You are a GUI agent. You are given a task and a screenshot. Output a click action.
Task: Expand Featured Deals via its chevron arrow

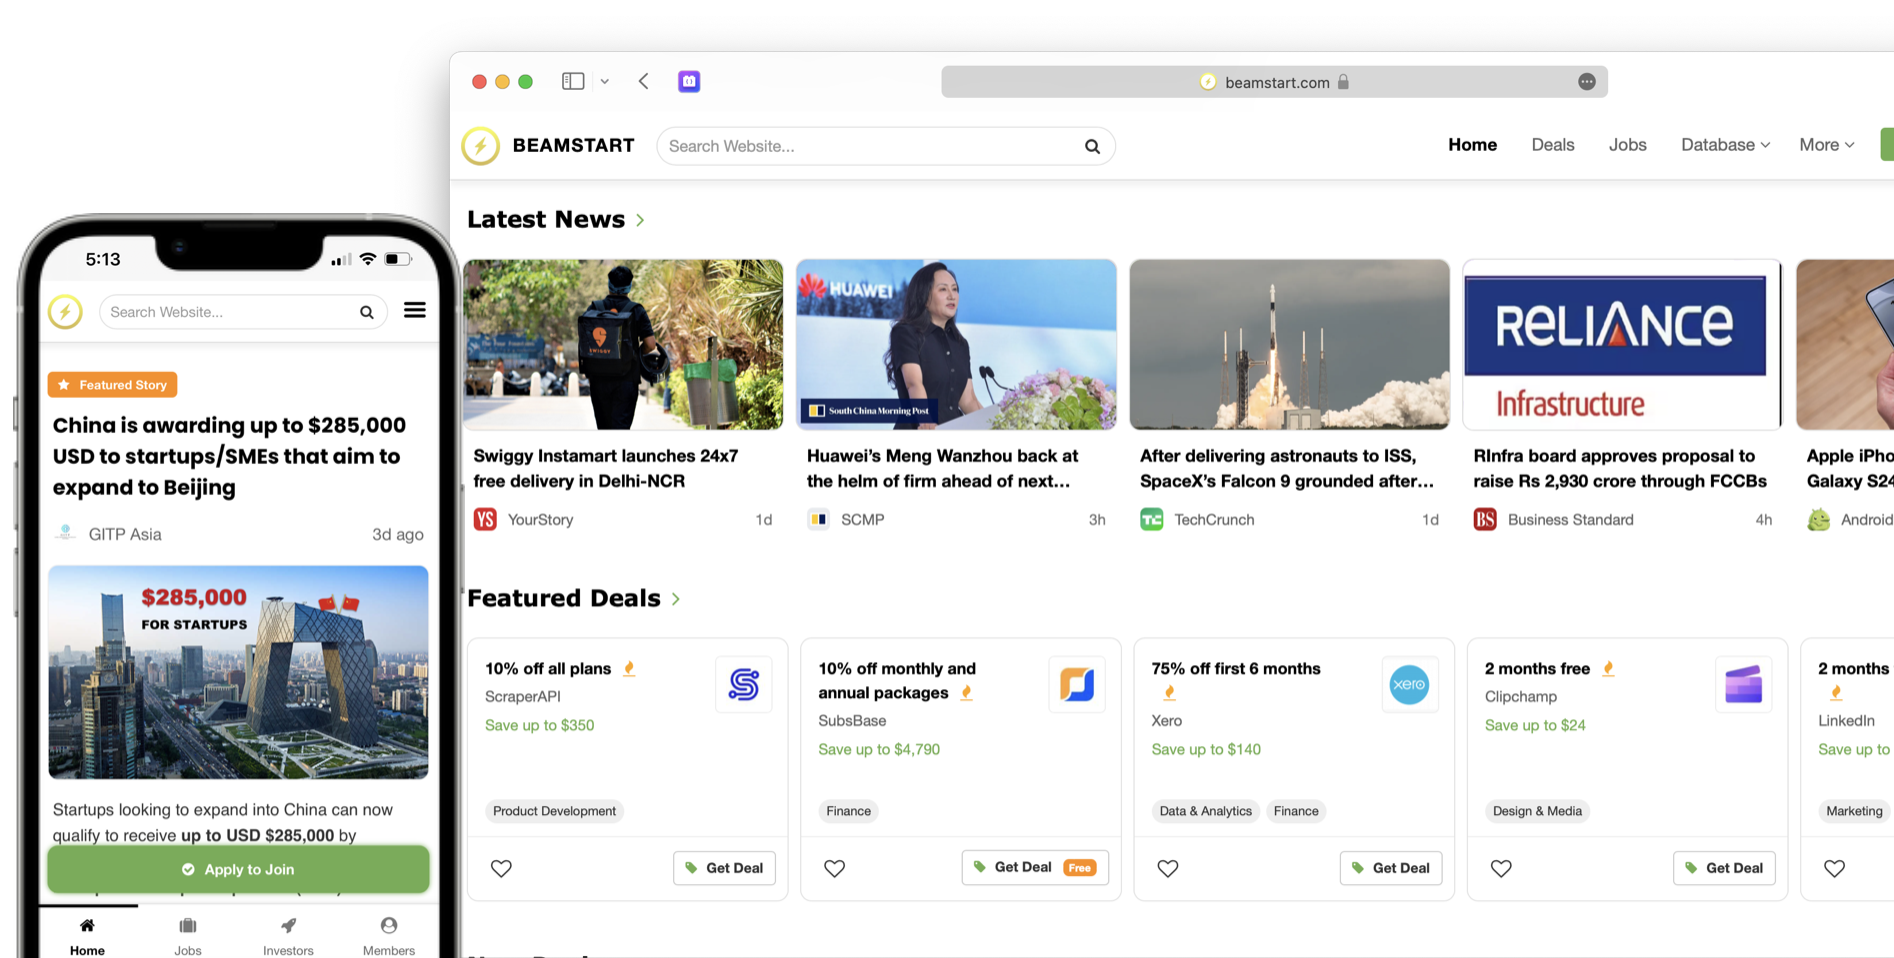(x=676, y=599)
